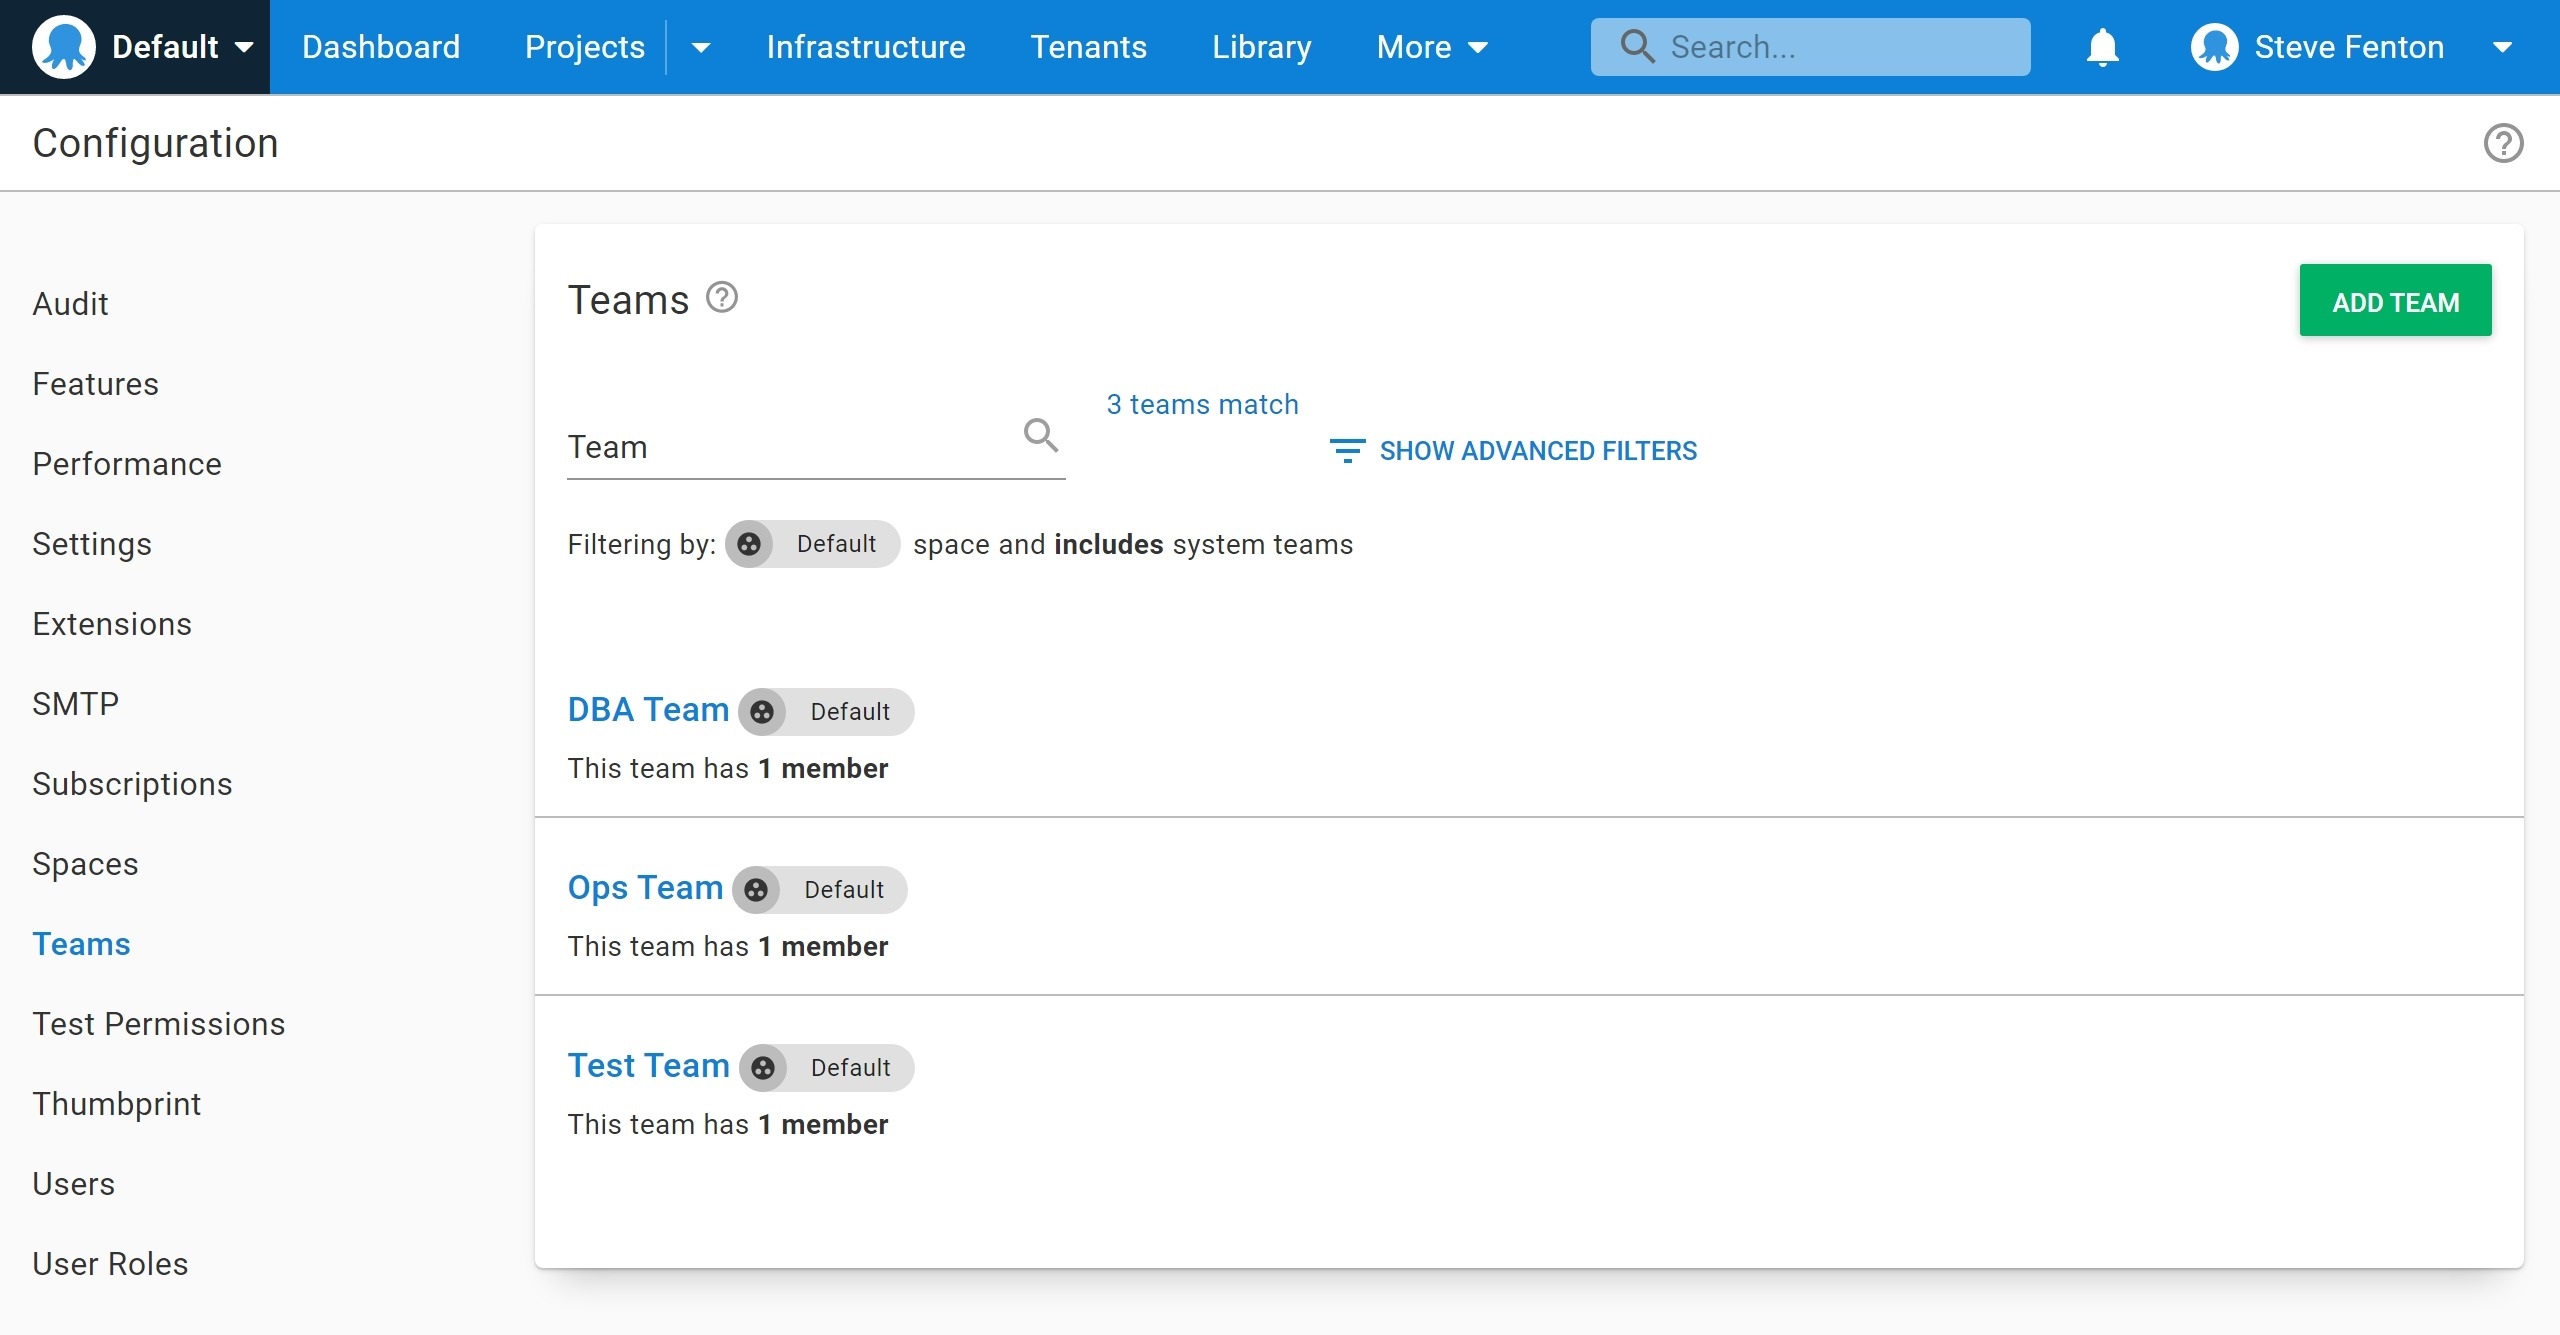
Task: Open the Steve Fenton user dropdown arrow
Action: [2502, 47]
